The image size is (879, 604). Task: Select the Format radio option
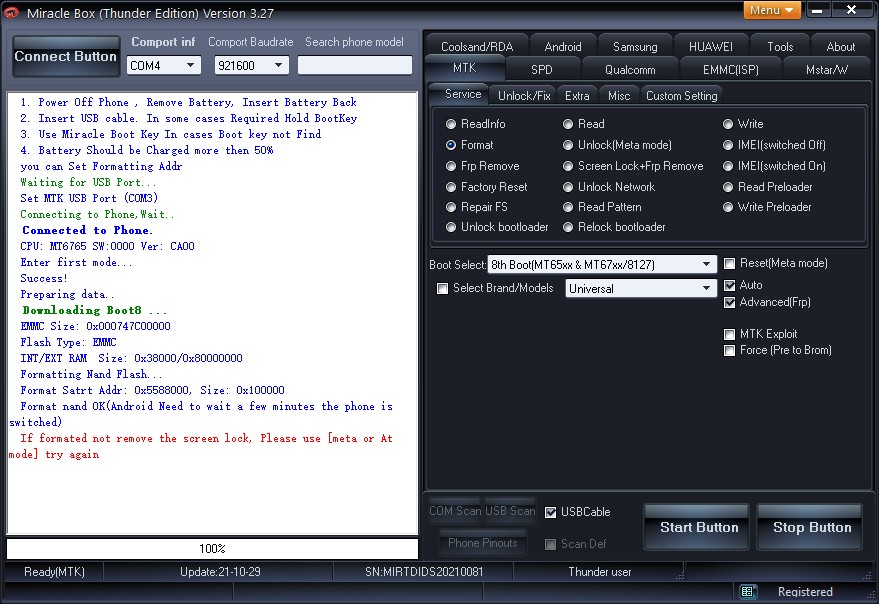[470, 145]
